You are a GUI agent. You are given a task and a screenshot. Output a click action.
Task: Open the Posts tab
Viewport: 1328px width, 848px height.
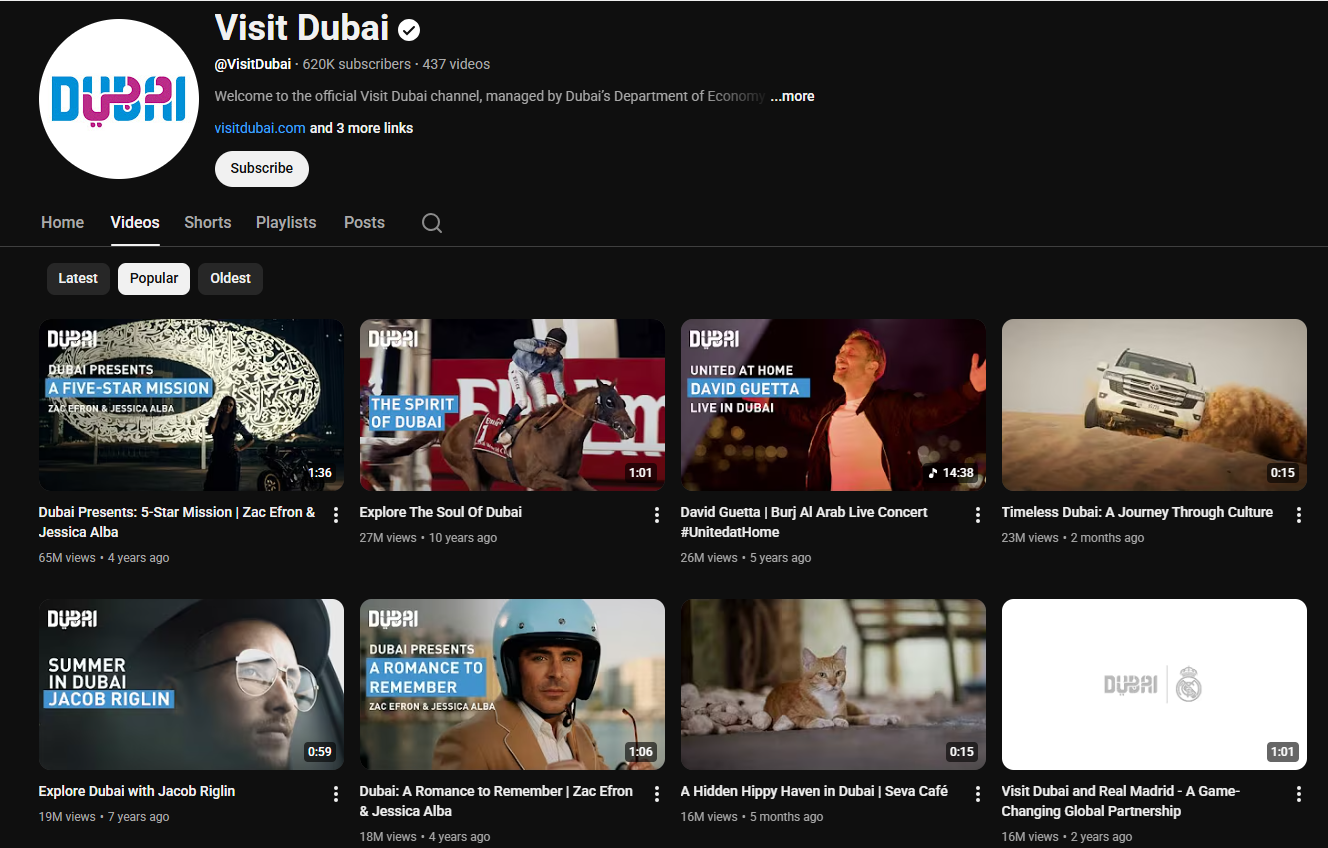tap(364, 222)
